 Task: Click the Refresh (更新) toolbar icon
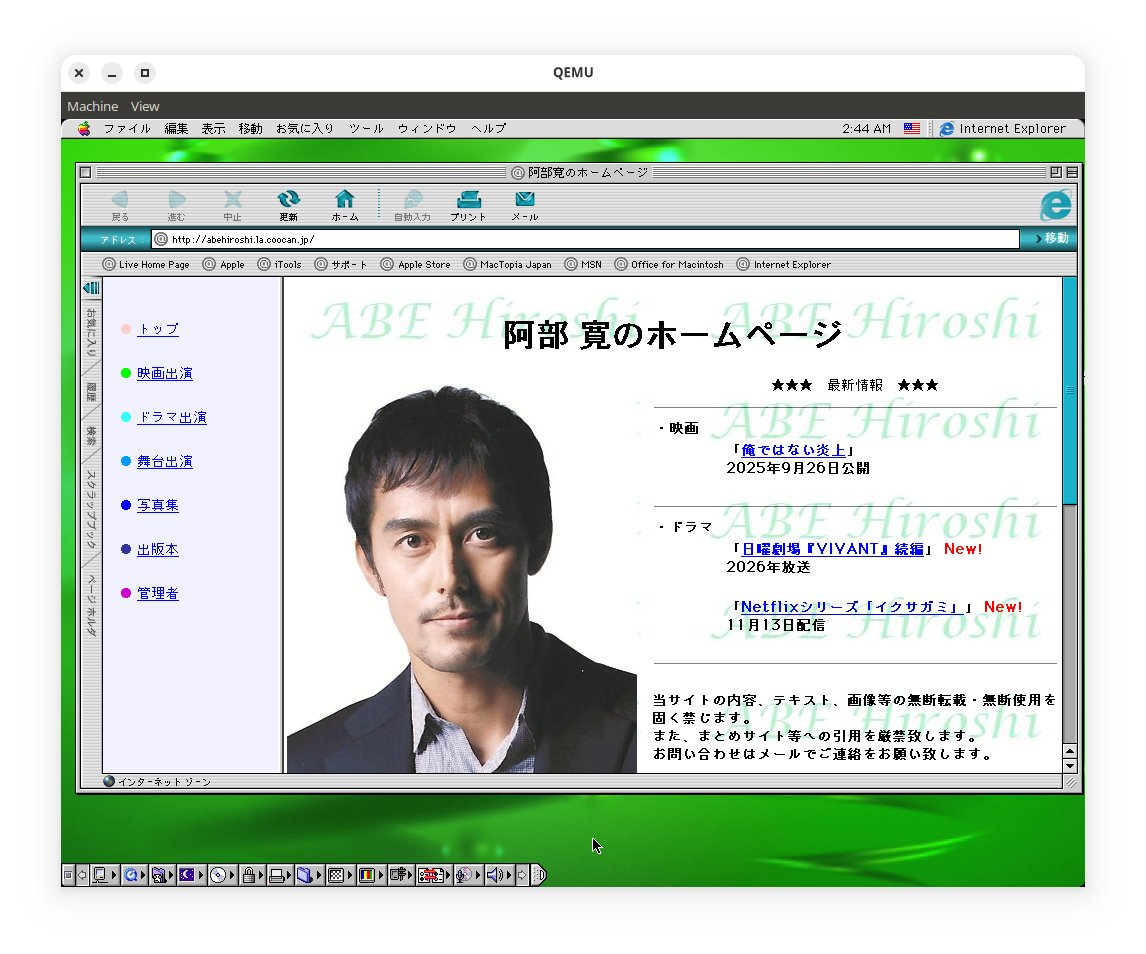[288, 204]
